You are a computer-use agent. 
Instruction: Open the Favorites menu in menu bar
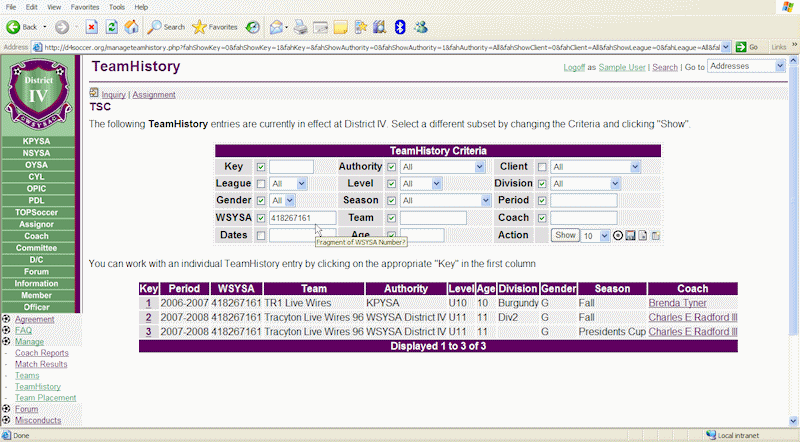tap(83, 7)
